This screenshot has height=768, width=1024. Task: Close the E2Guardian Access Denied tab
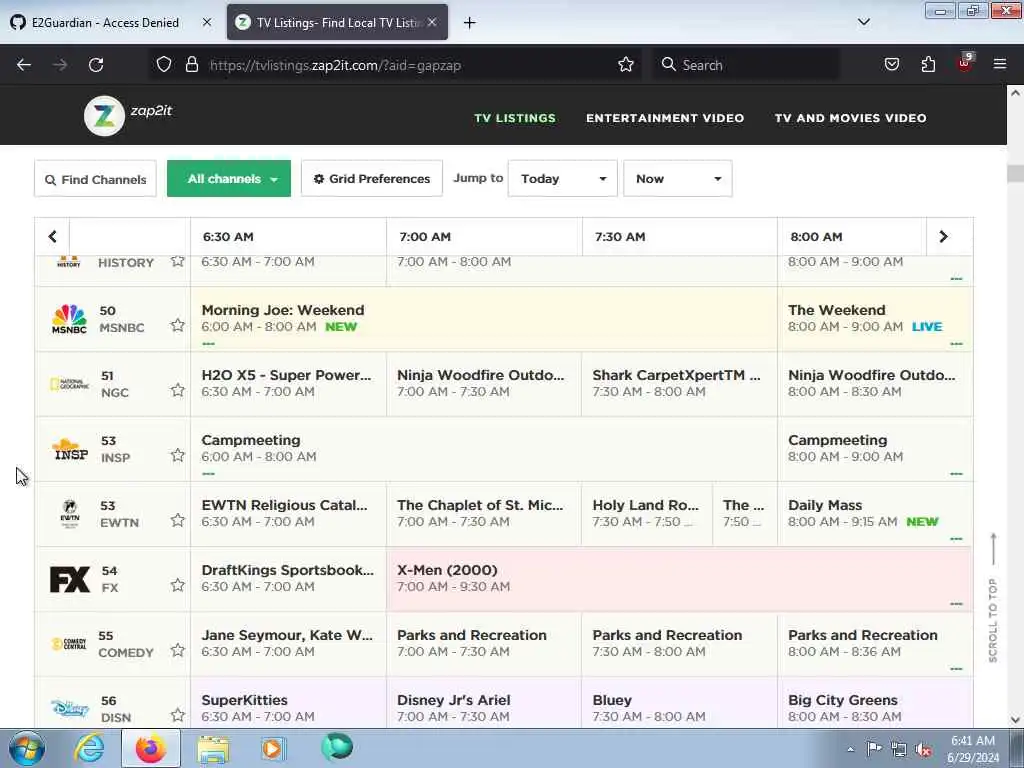(x=207, y=22)
